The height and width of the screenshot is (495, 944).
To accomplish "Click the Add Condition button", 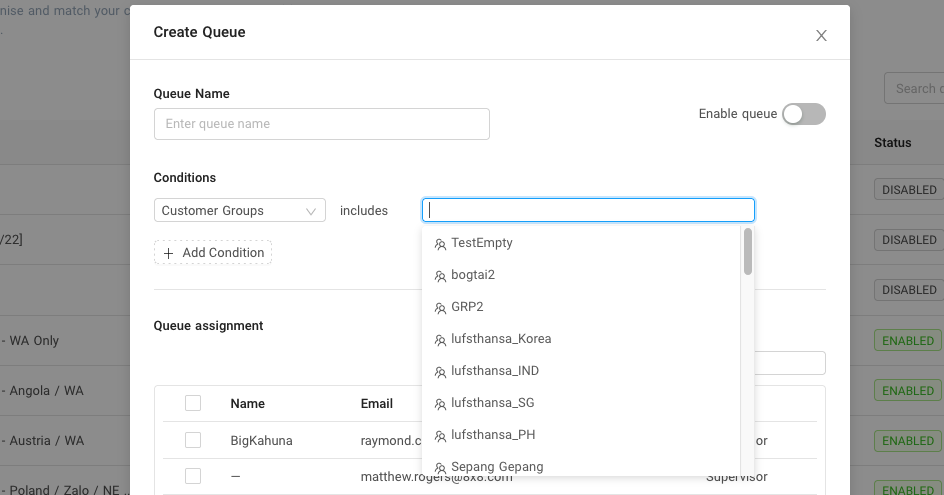I will tap(213, 253).
